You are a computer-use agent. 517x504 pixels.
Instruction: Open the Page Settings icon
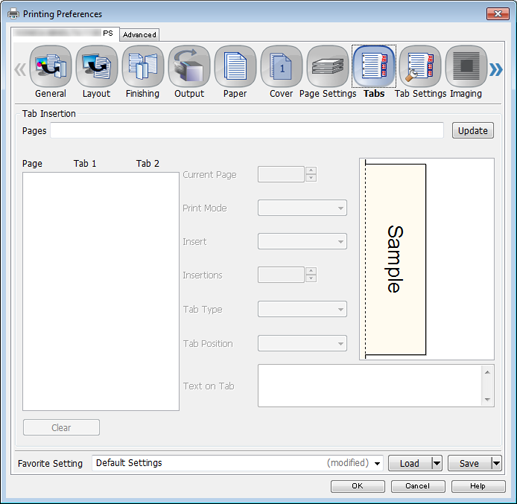(x=327, y=66)
